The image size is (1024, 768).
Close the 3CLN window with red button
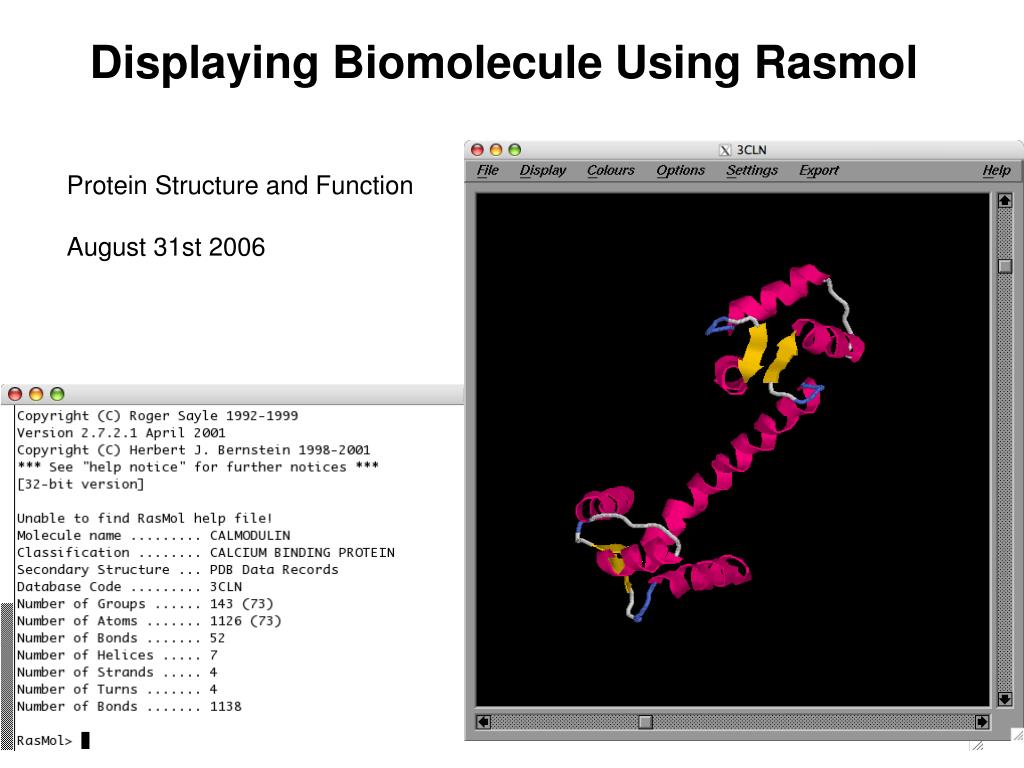[x=477, y=150]
